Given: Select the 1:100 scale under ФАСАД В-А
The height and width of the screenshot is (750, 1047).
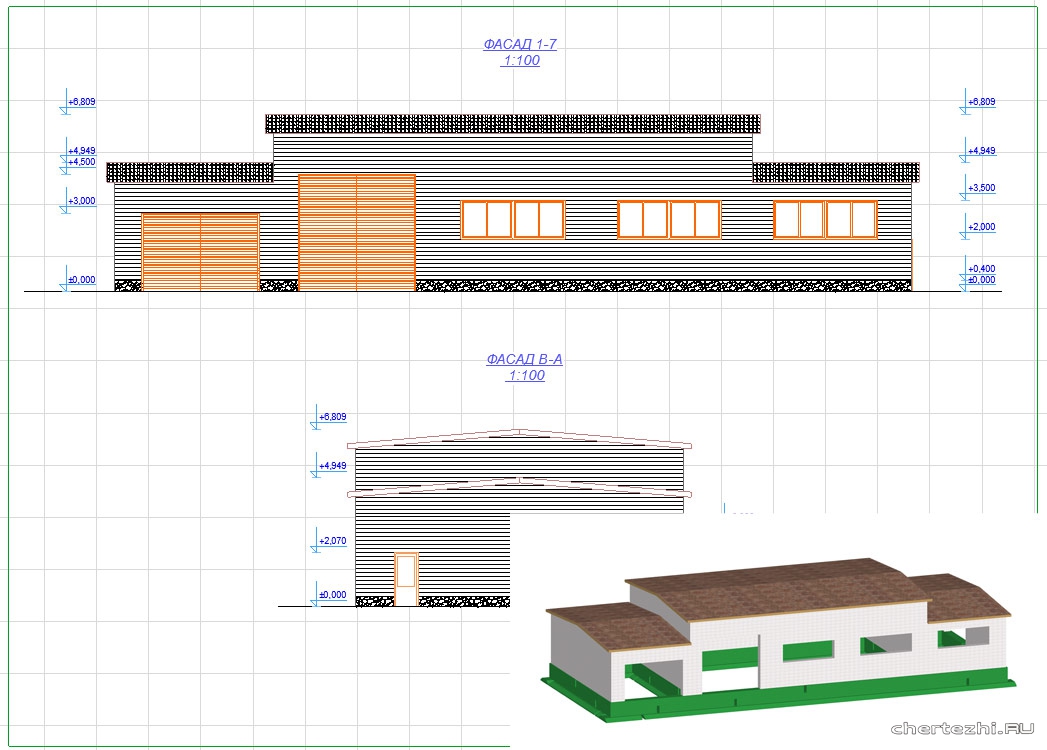Looking at the screenshot, I should click(x=525, y=376).
